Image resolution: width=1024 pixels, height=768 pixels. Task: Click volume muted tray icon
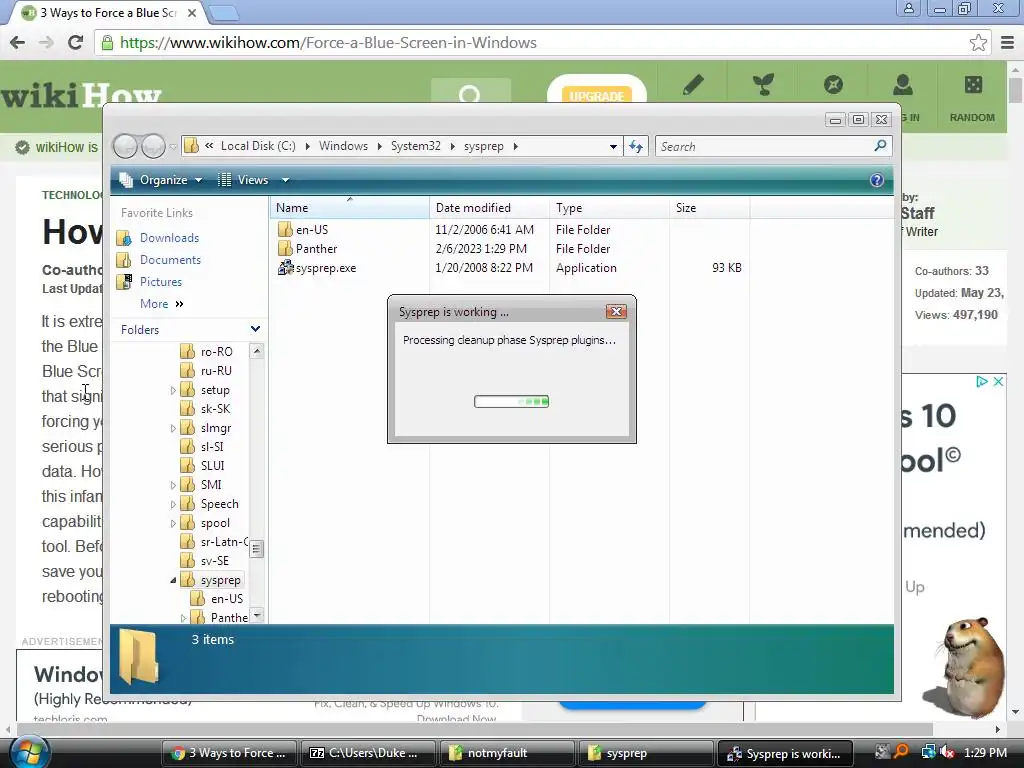coord(947,752)
